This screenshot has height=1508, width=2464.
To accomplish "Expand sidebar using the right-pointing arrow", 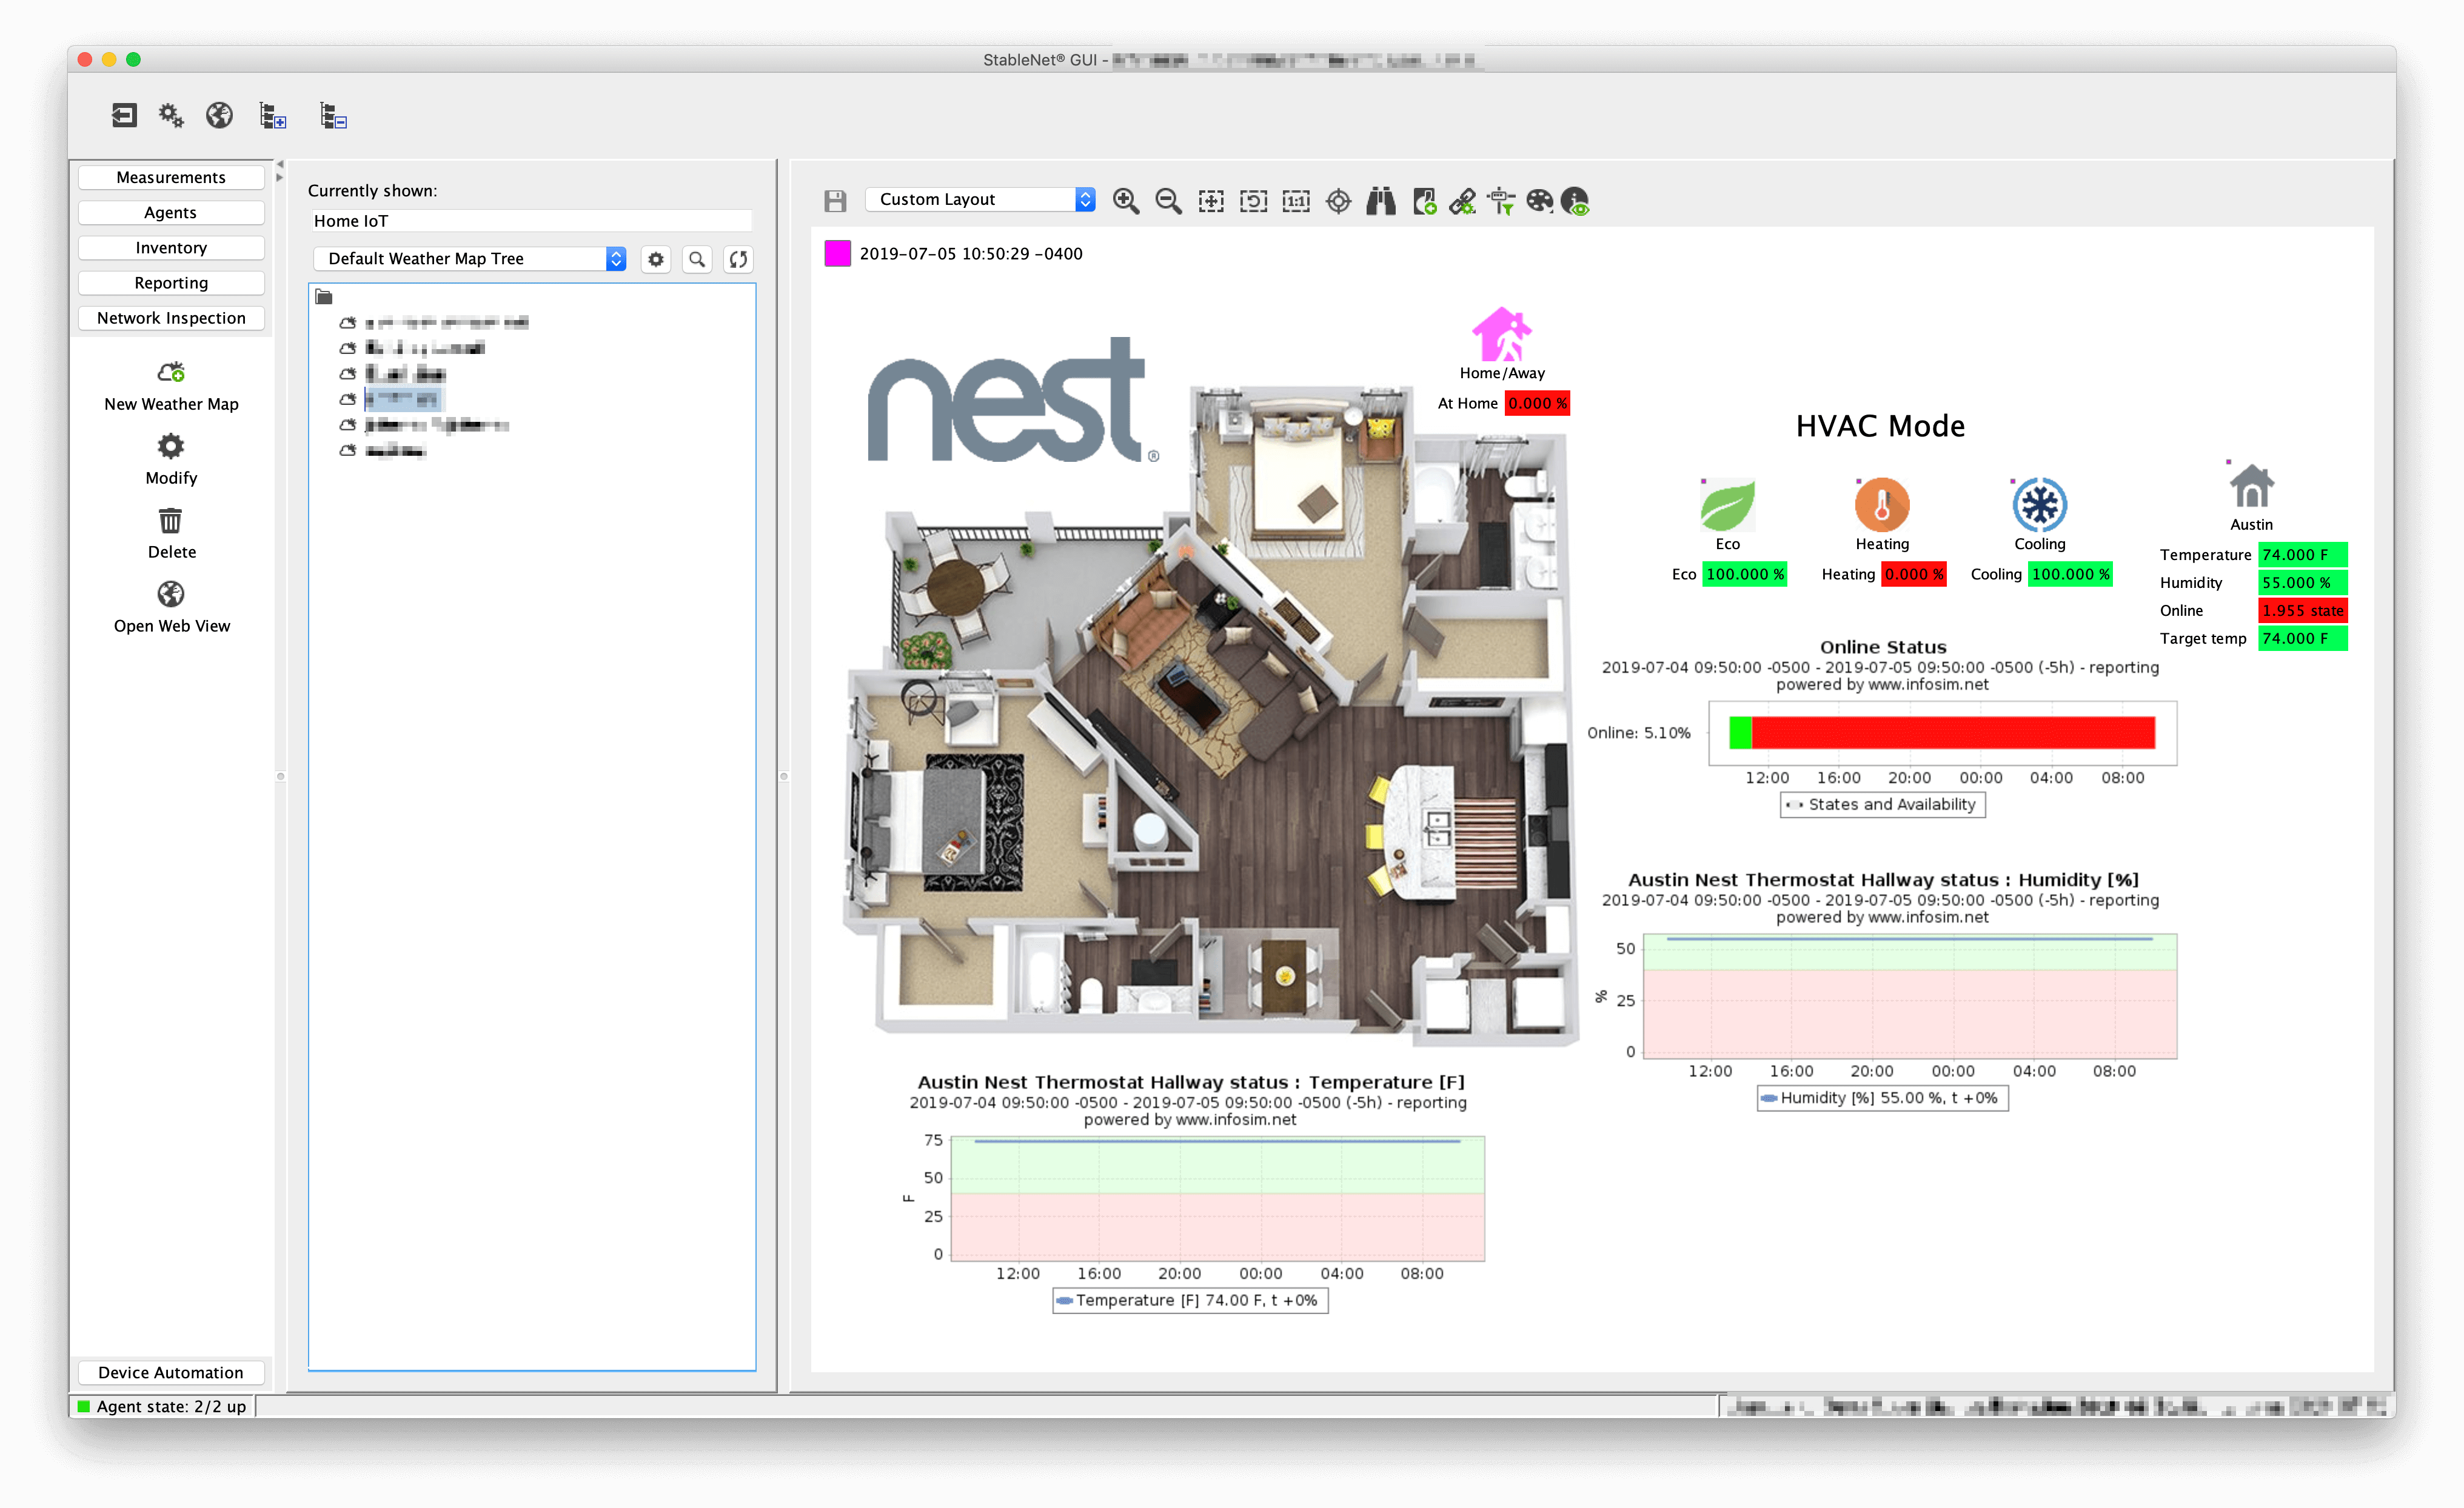I will [x=280, y=178].
